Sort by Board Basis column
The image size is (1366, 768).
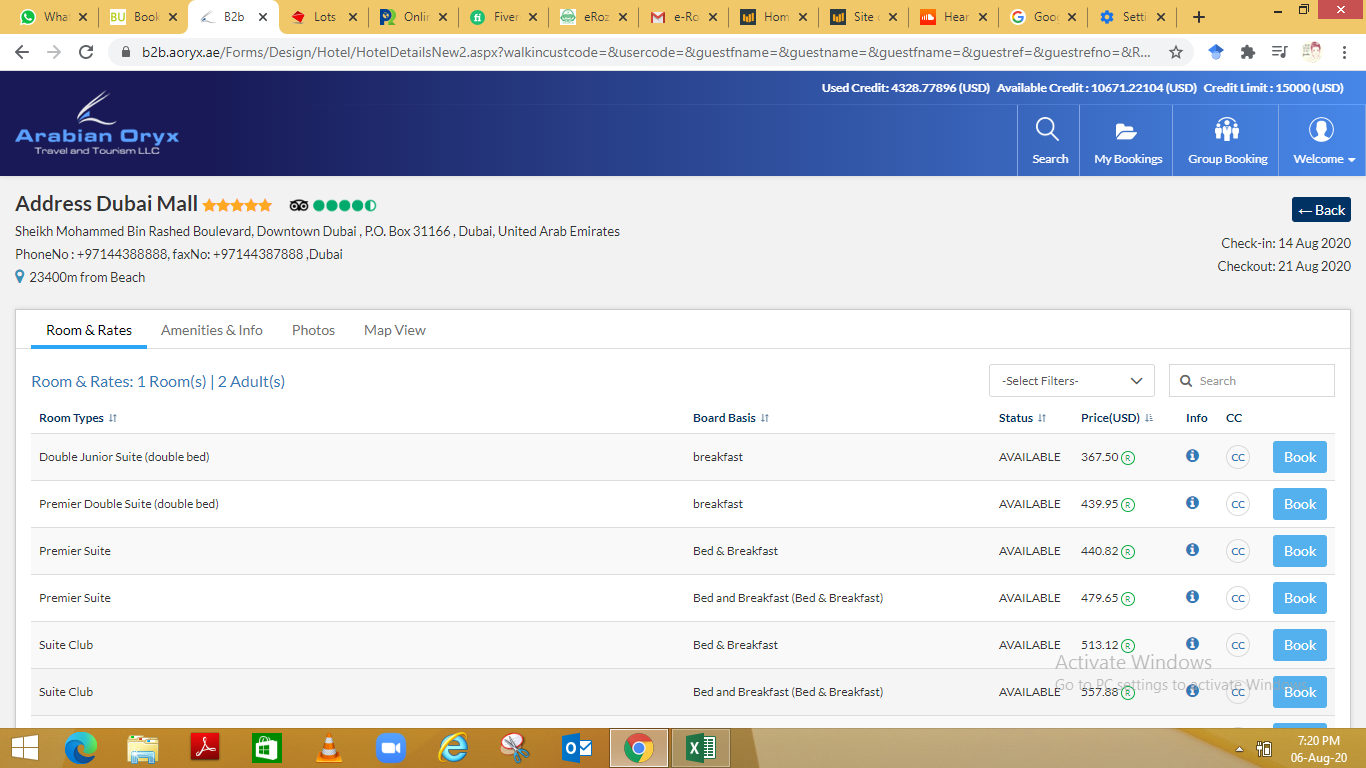coord(731,418)
